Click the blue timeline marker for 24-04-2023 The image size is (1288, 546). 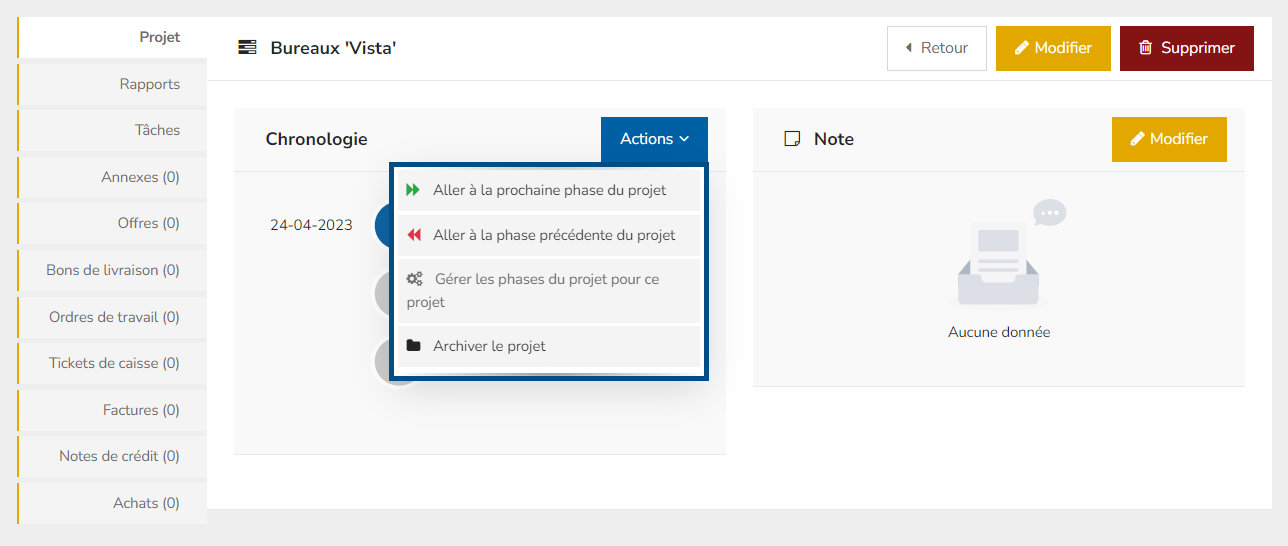pyautogui.click(x=382, y=225)
